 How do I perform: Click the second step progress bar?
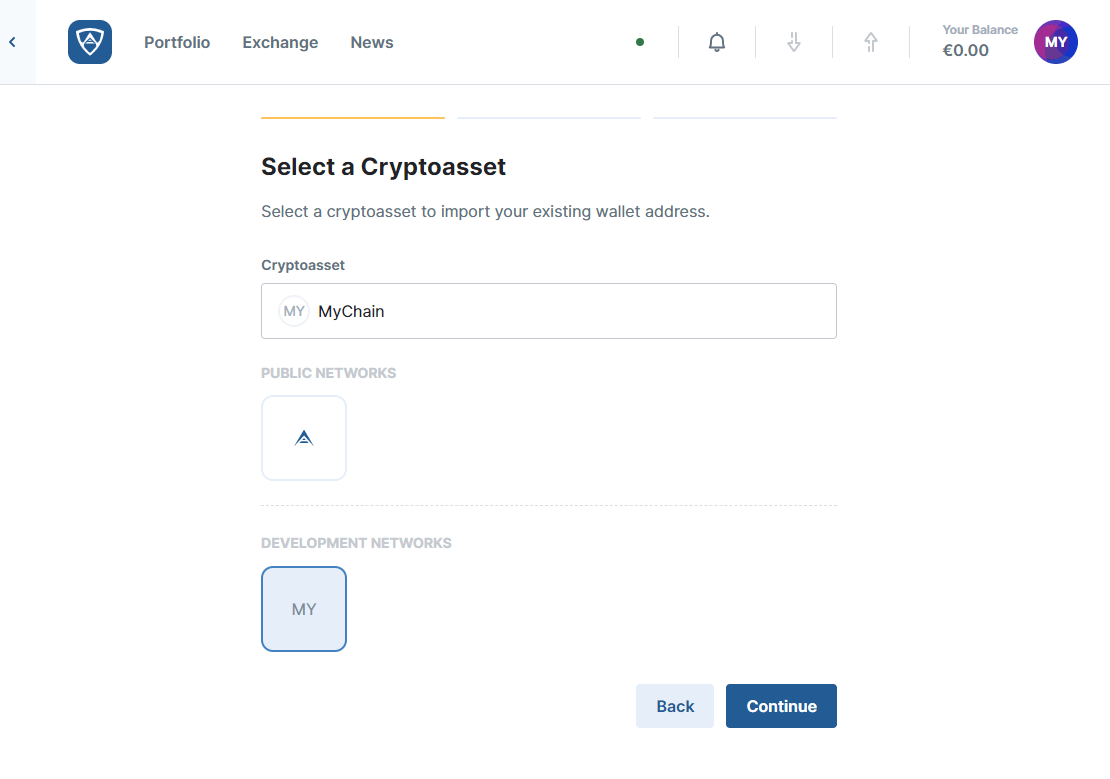[x=549, y=118]
